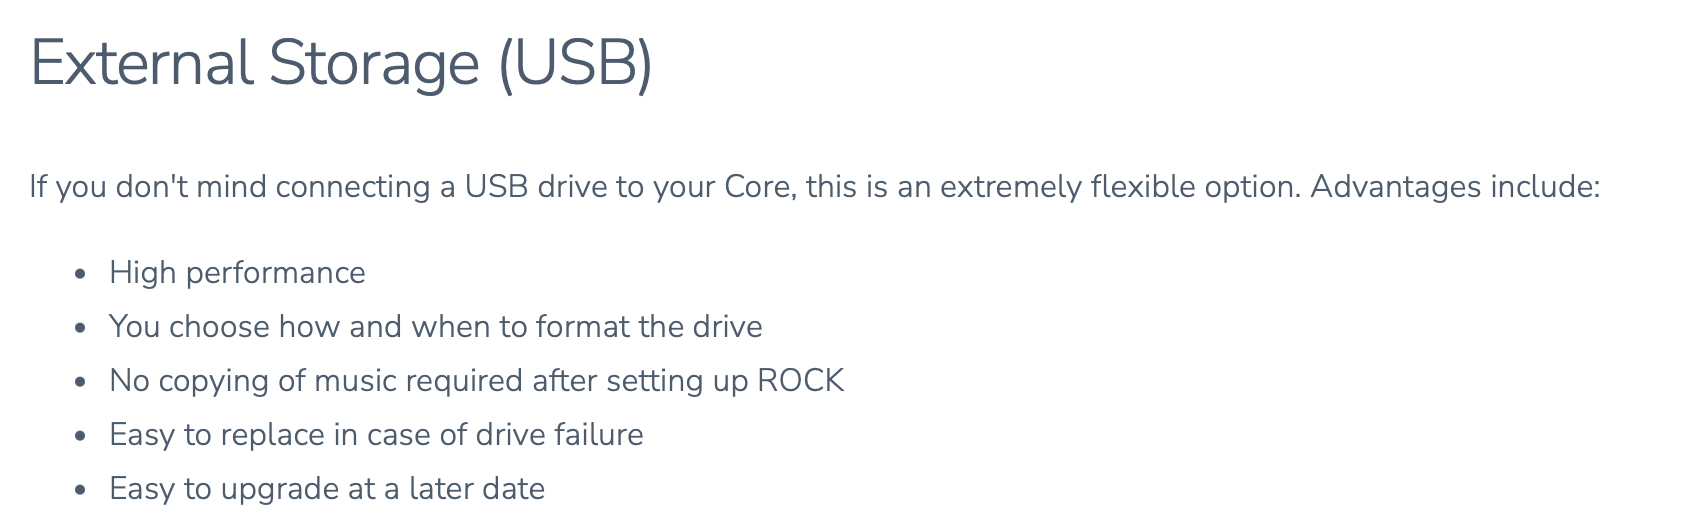
Task: Select 'Easy to upgrade at a later date' item
Action: (x=327, y=489)
